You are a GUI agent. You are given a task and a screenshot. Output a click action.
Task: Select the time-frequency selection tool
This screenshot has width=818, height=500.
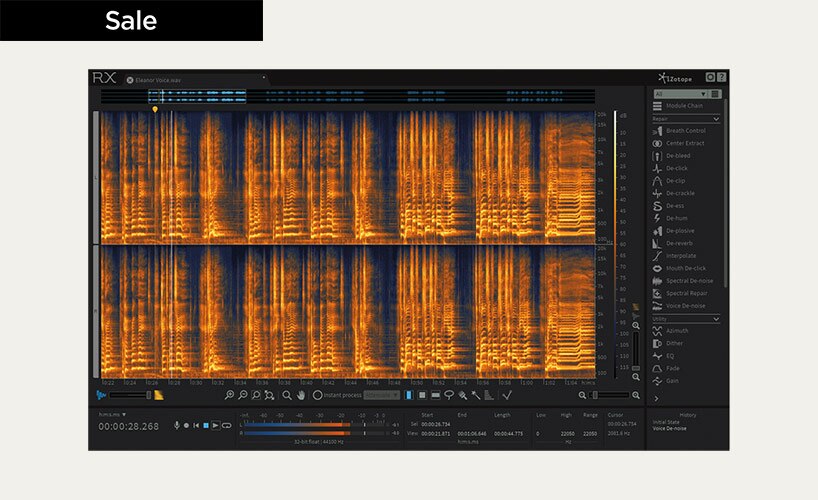click(422, 395)
